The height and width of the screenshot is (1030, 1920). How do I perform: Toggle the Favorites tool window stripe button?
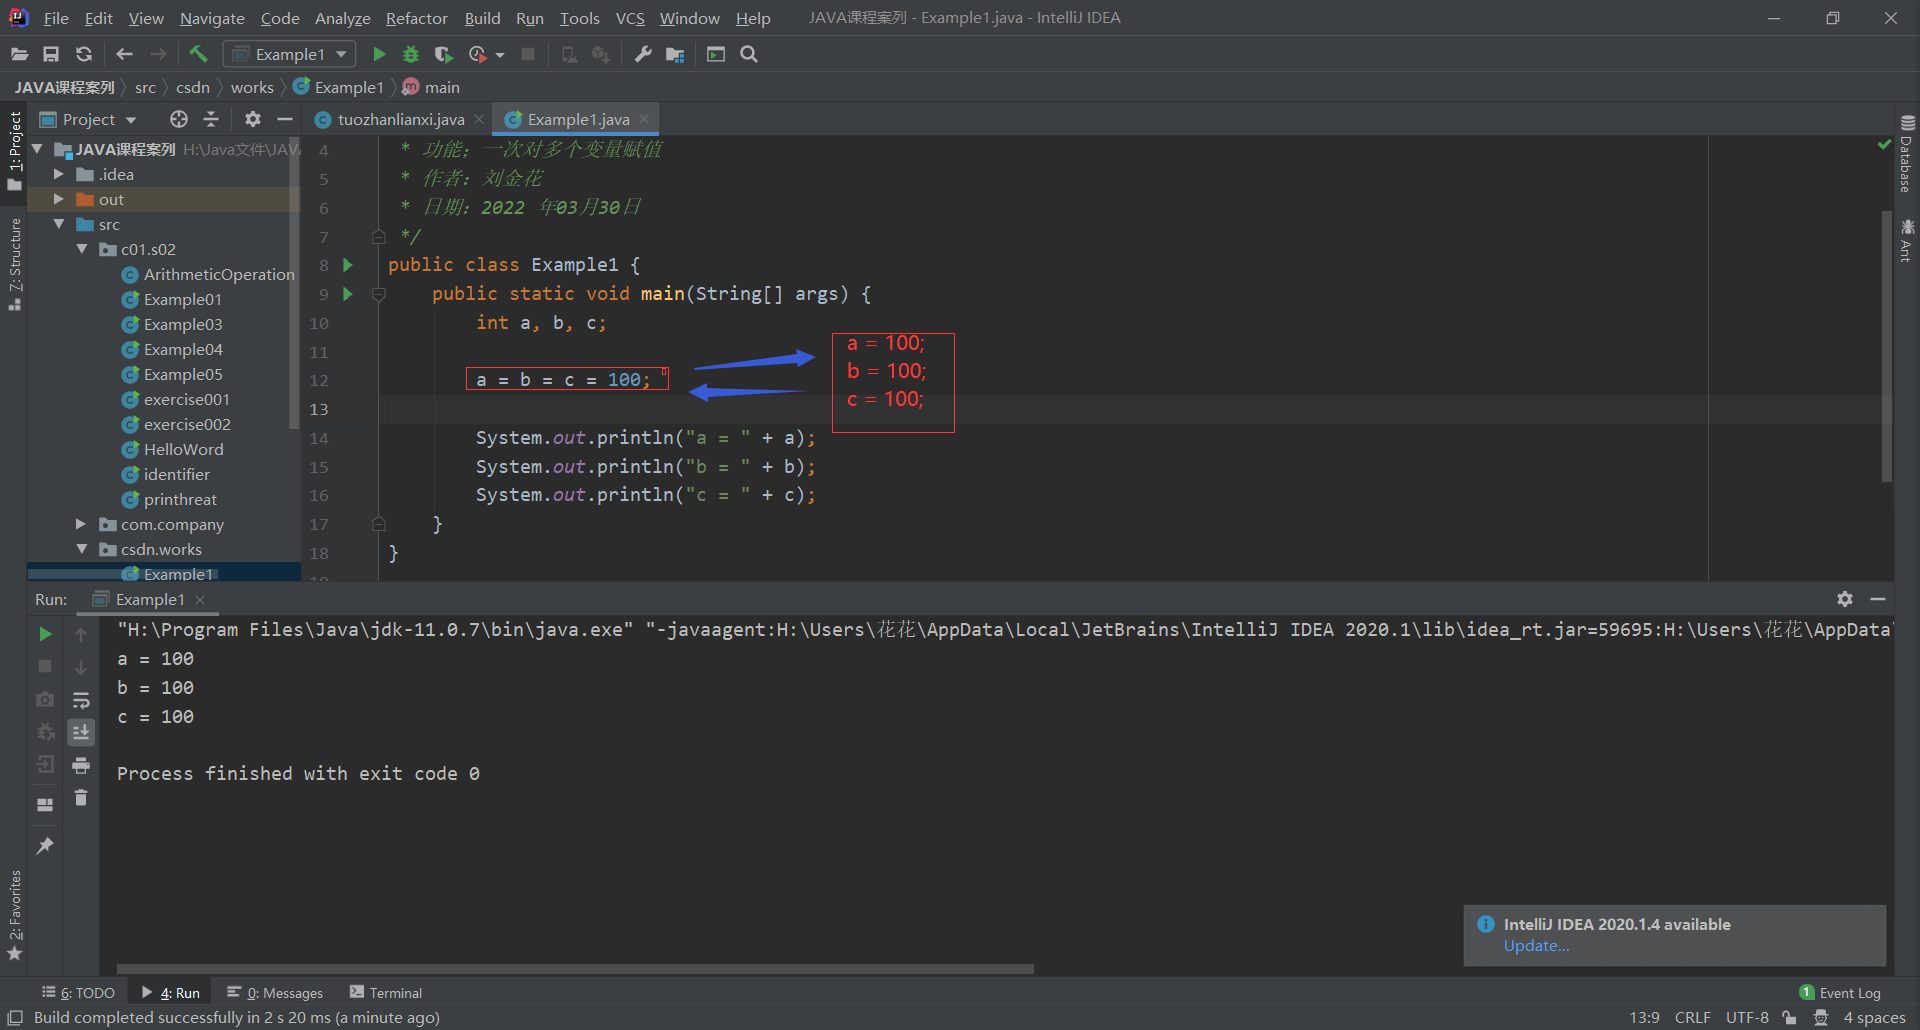tap(15, 915)
